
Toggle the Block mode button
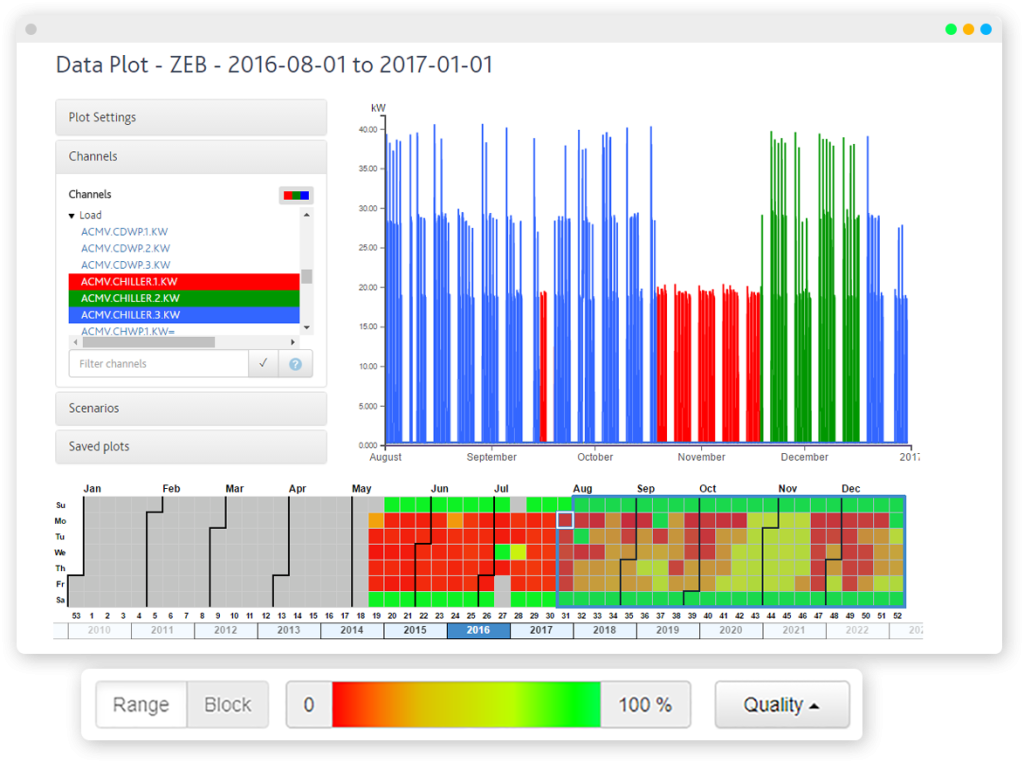(x=228, y=705)
